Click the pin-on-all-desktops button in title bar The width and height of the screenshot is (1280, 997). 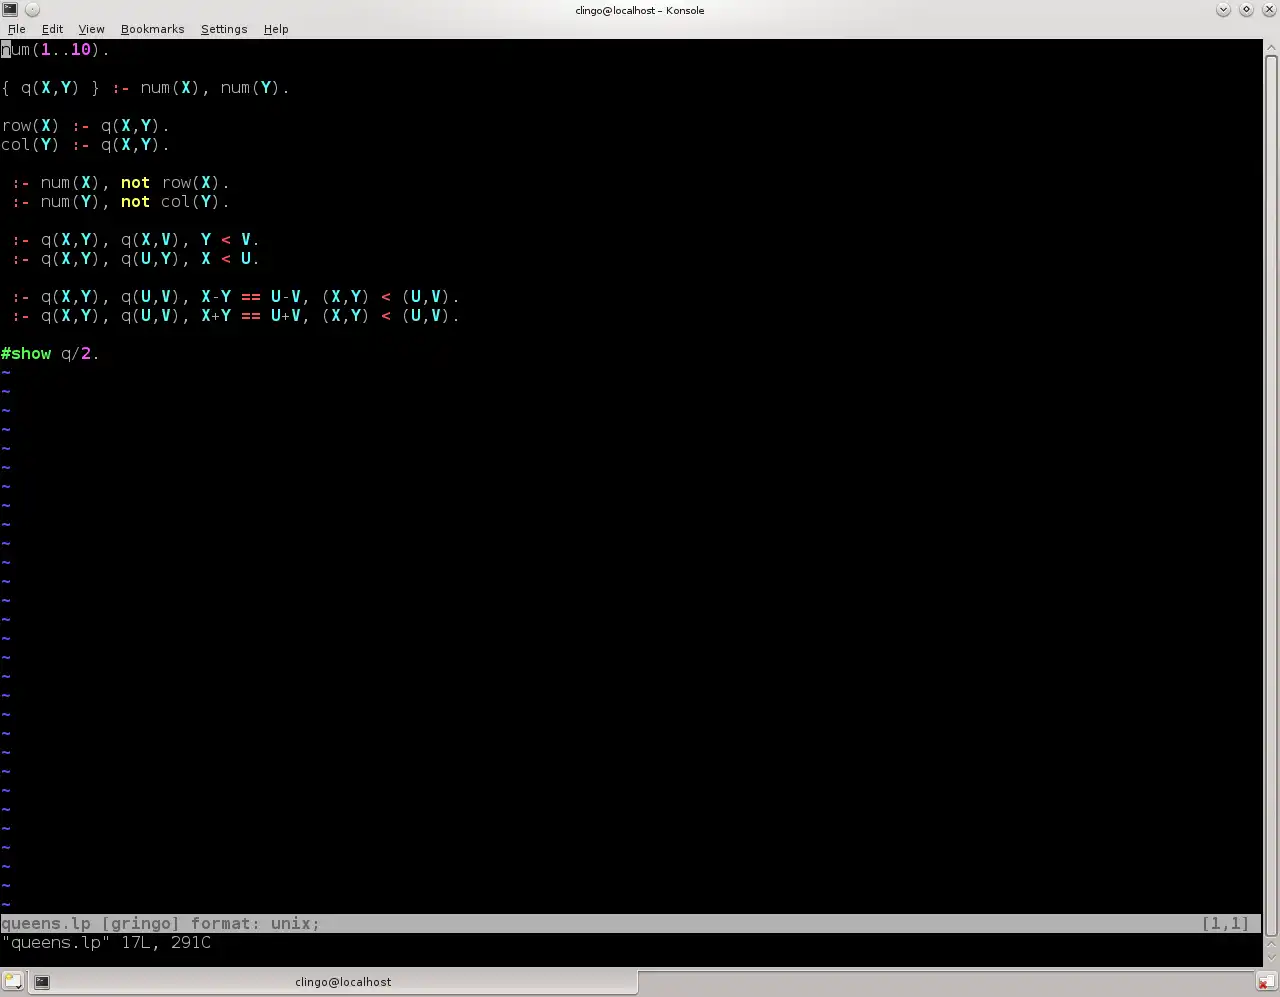[x=32, y=9]
